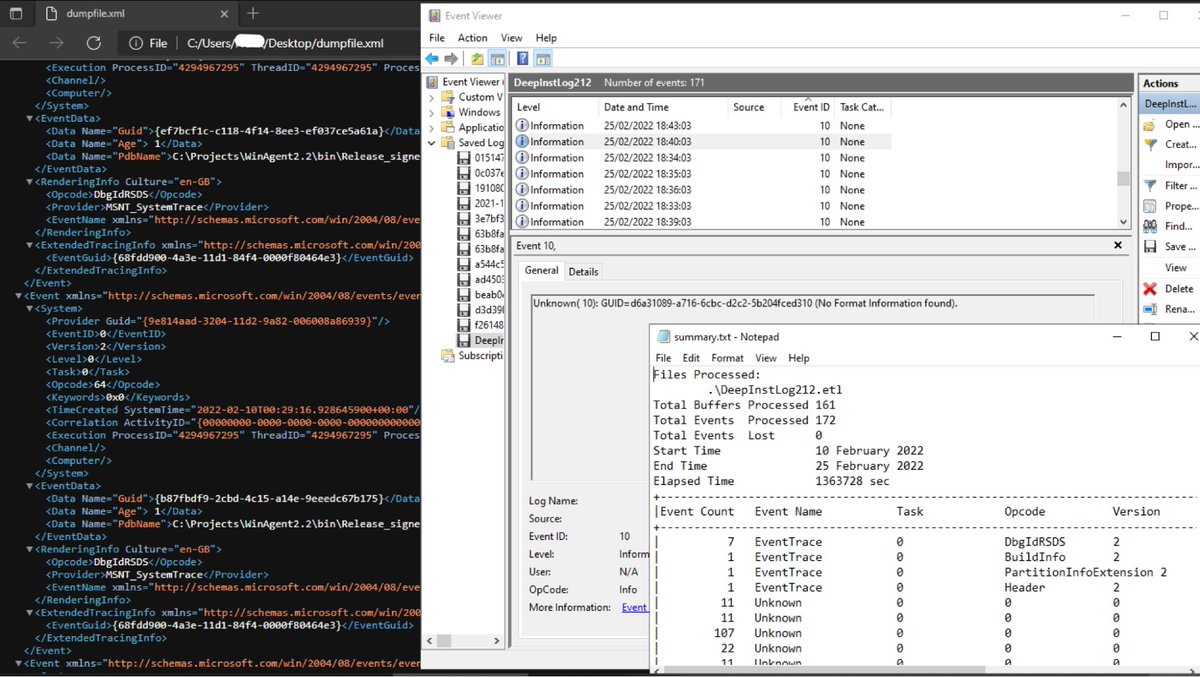
Task: Click Save floppy-disk action icon
Action: point(1150,247)
